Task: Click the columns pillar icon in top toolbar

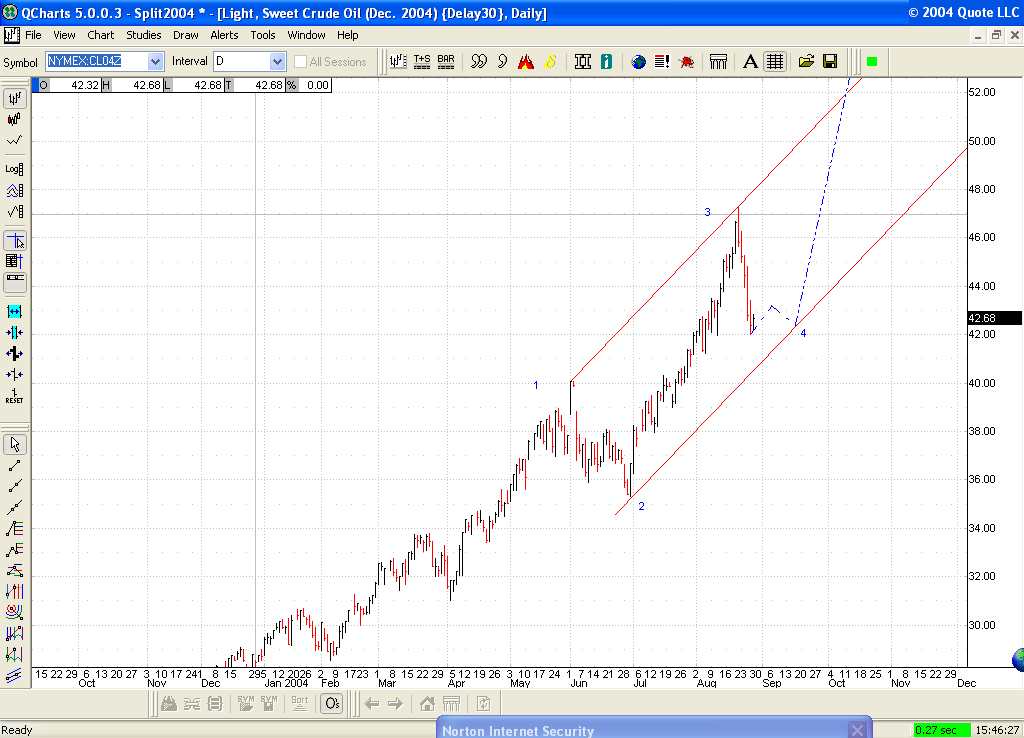Action: pyautogui.click(x=718, y=61)
